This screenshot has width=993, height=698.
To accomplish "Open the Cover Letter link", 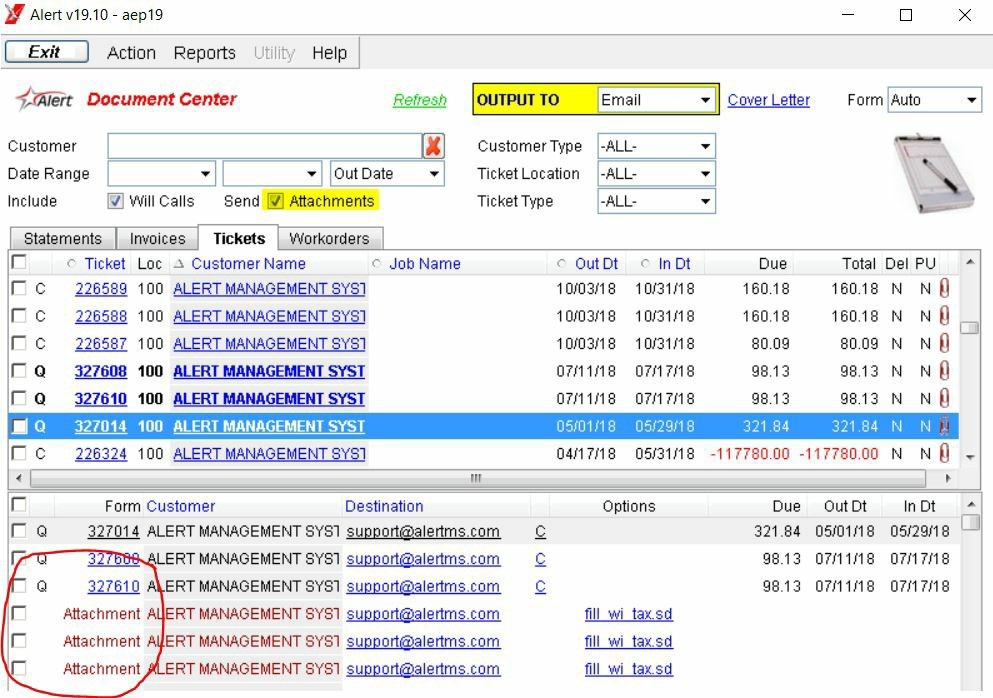I will (768, 100).
